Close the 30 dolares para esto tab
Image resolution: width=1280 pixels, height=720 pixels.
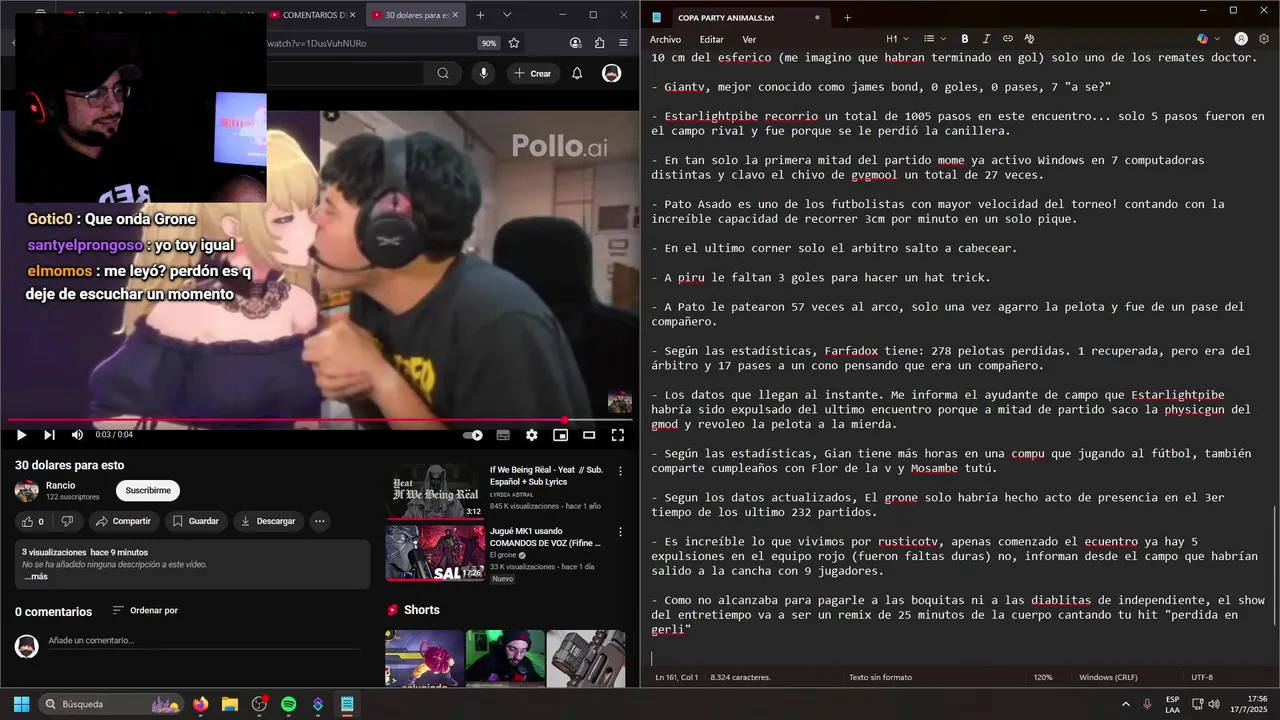tap(457, 15)
